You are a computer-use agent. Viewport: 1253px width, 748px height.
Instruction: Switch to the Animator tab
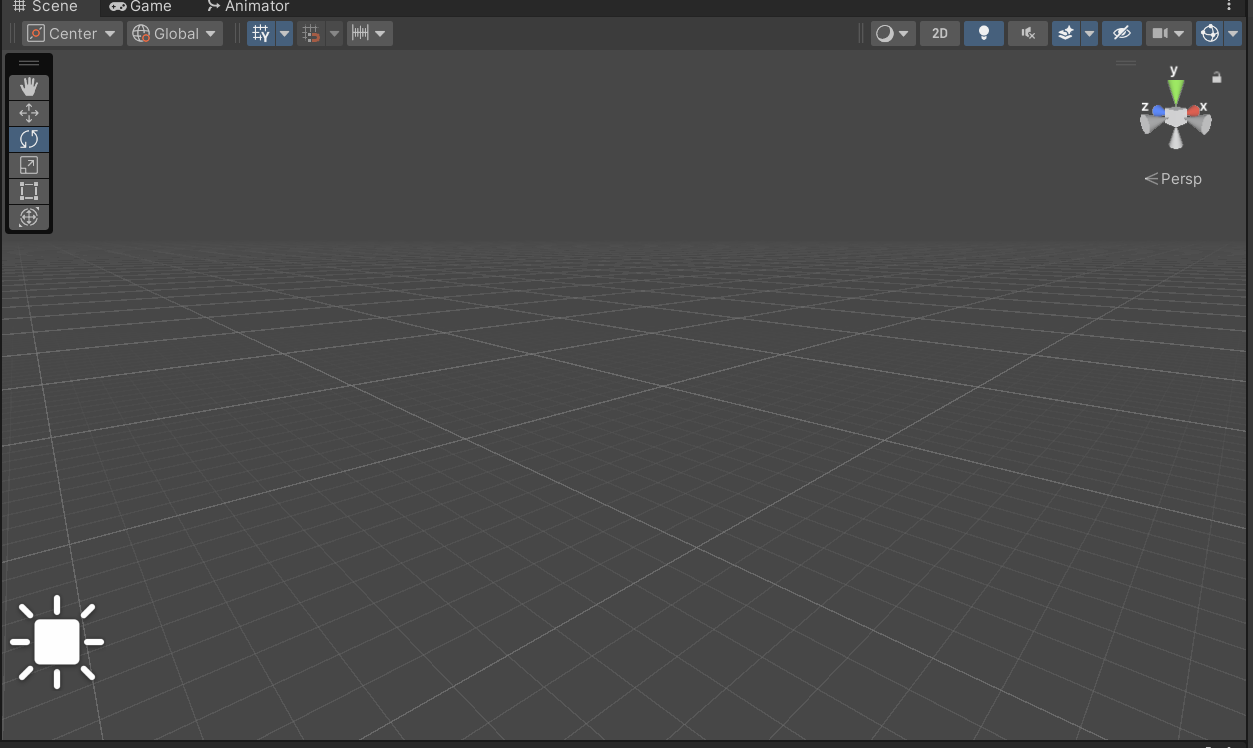pyautogui.click(x=248, y=7)
